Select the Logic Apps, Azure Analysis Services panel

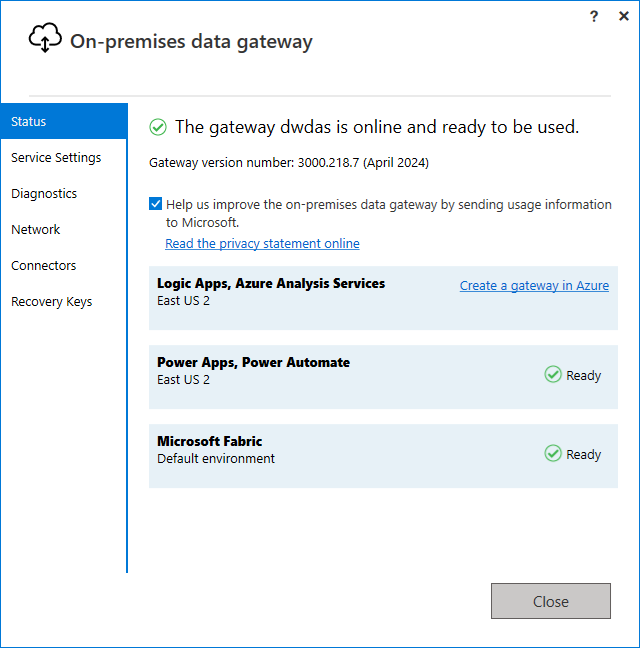[x=383, y=298]
